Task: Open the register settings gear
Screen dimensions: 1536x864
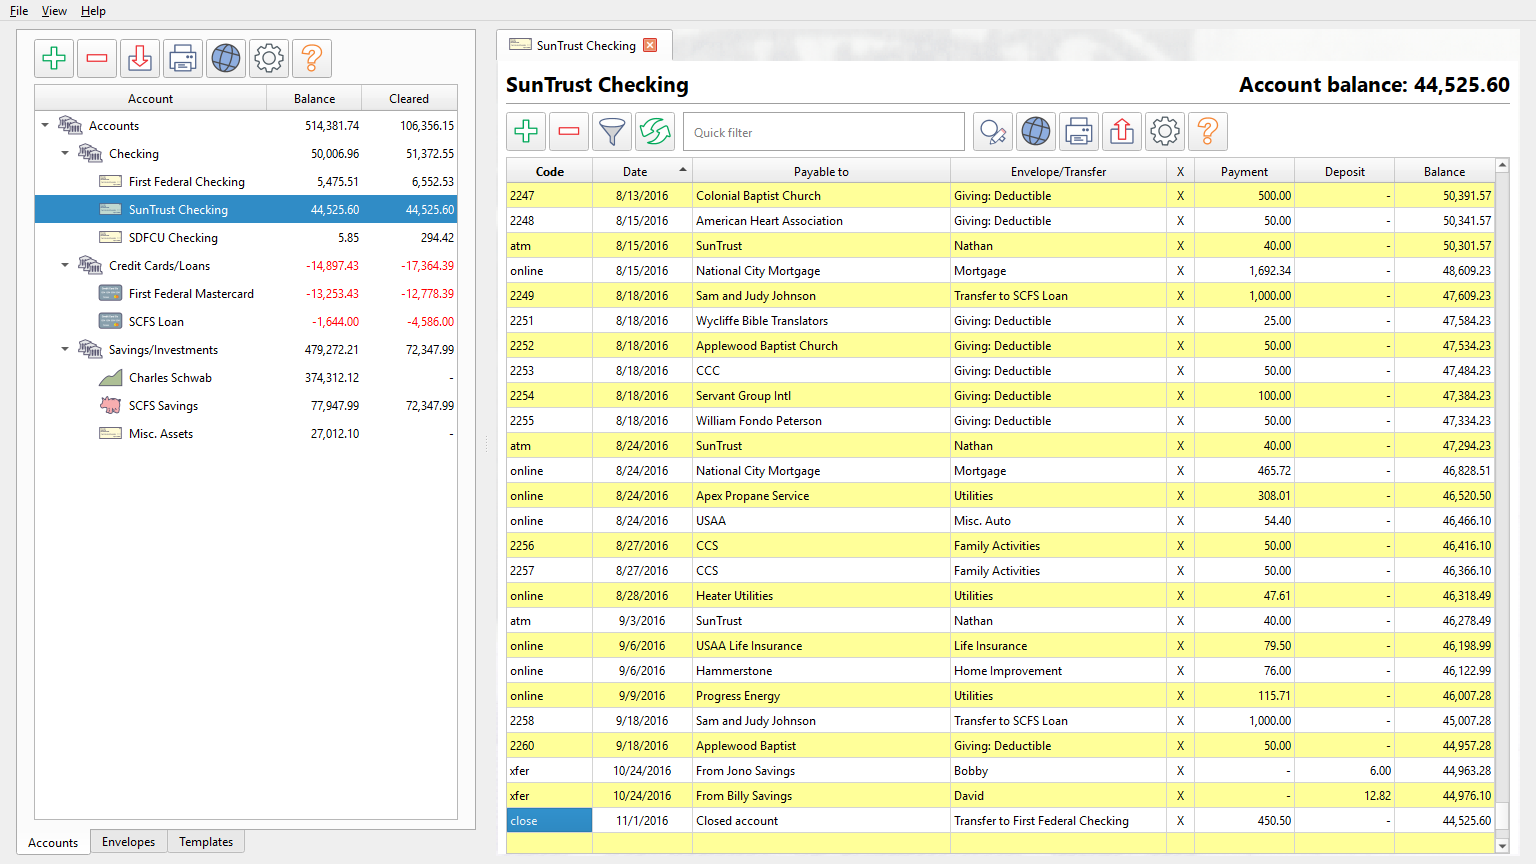Action: click(x=1165, y=131)
